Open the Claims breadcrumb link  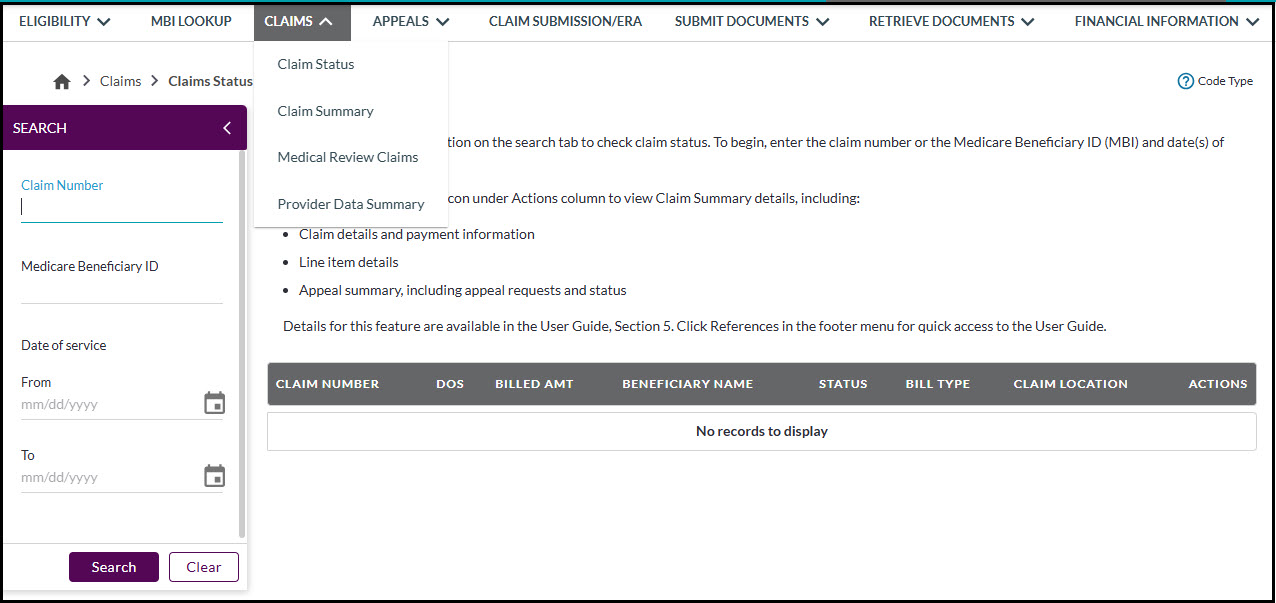pyautogui.click(x=120, y=81)
